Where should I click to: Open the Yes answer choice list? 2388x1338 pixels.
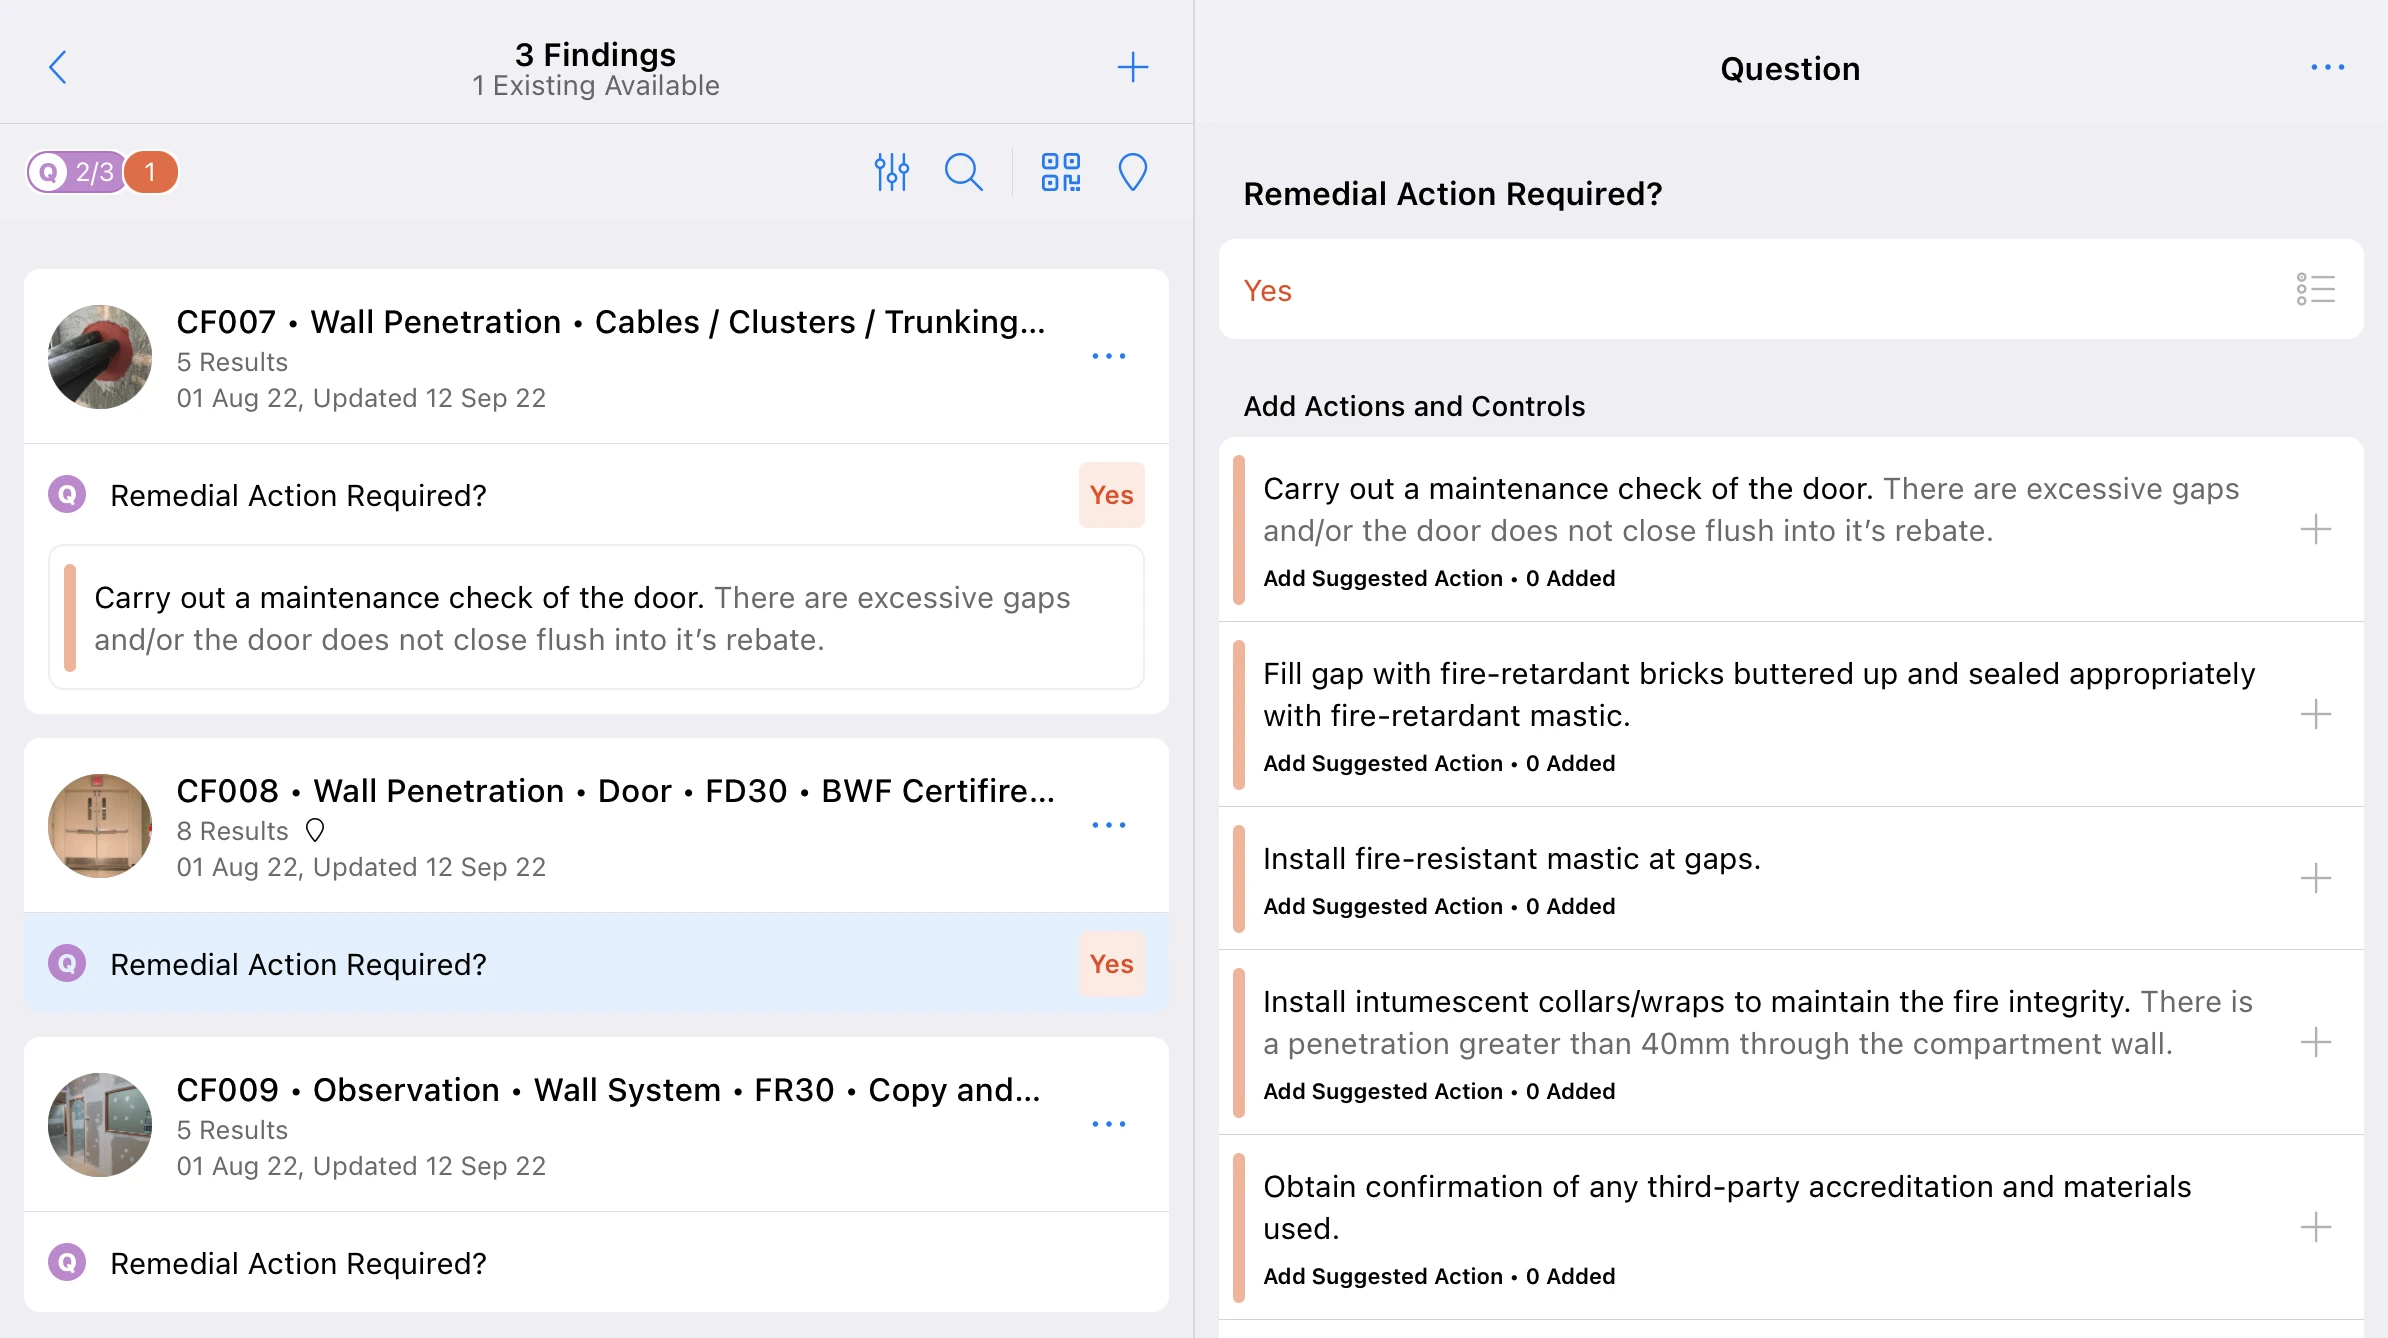[x=2315, y=289]
